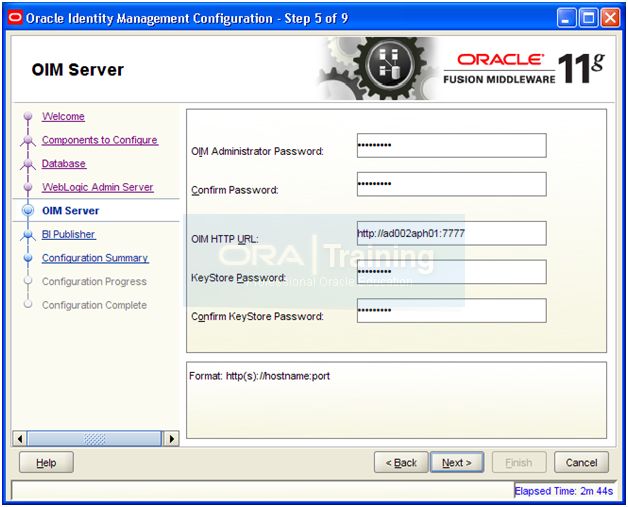Click sidebar scrollbar left arrow
The width and height of the screenshot is (628, 507).
click(20, 439)
